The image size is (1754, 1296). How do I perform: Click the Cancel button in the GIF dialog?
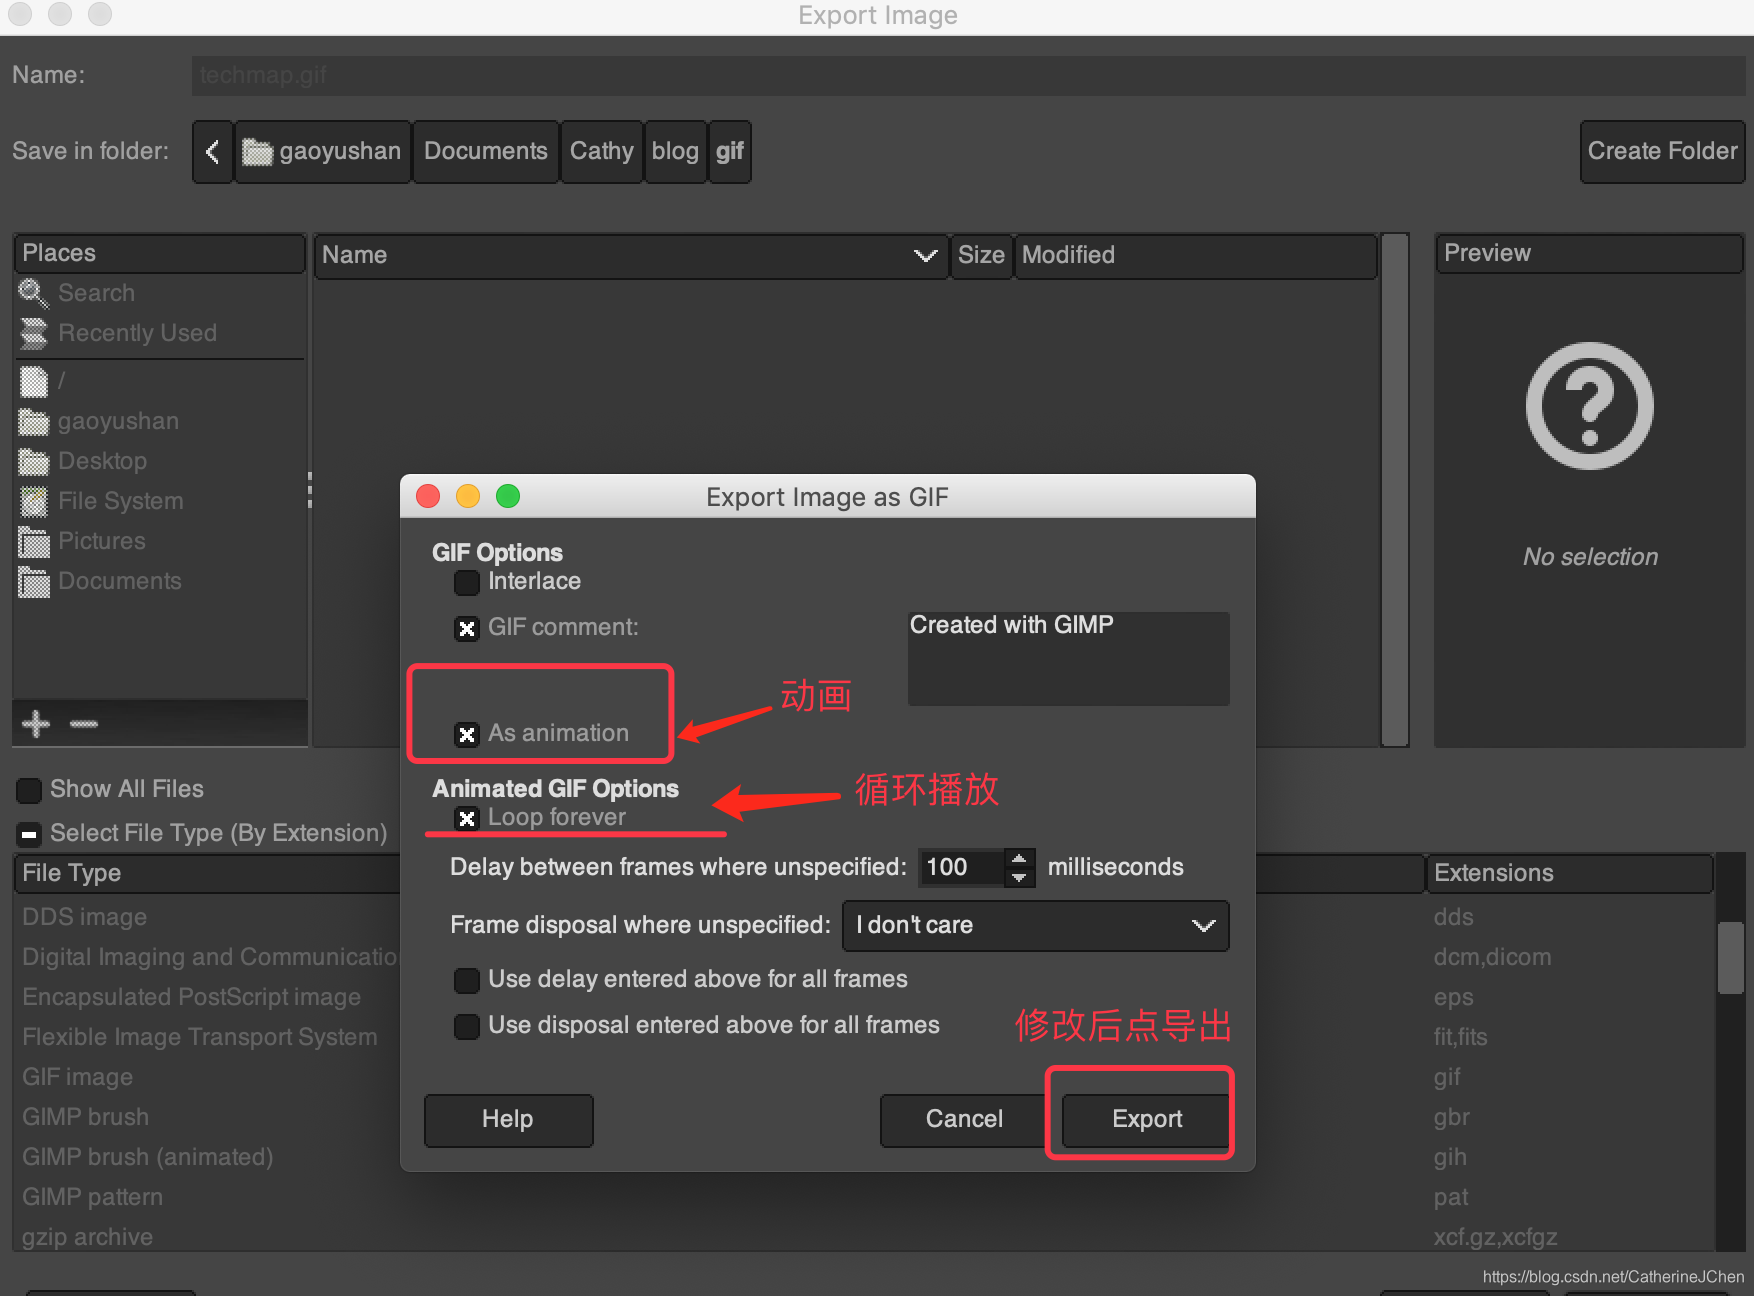(x=964, y=1119)
